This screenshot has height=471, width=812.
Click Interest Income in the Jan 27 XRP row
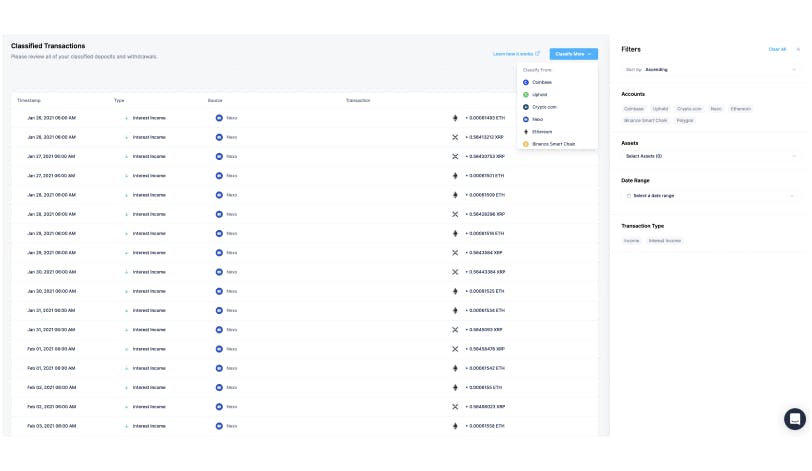tap(149, 156)
